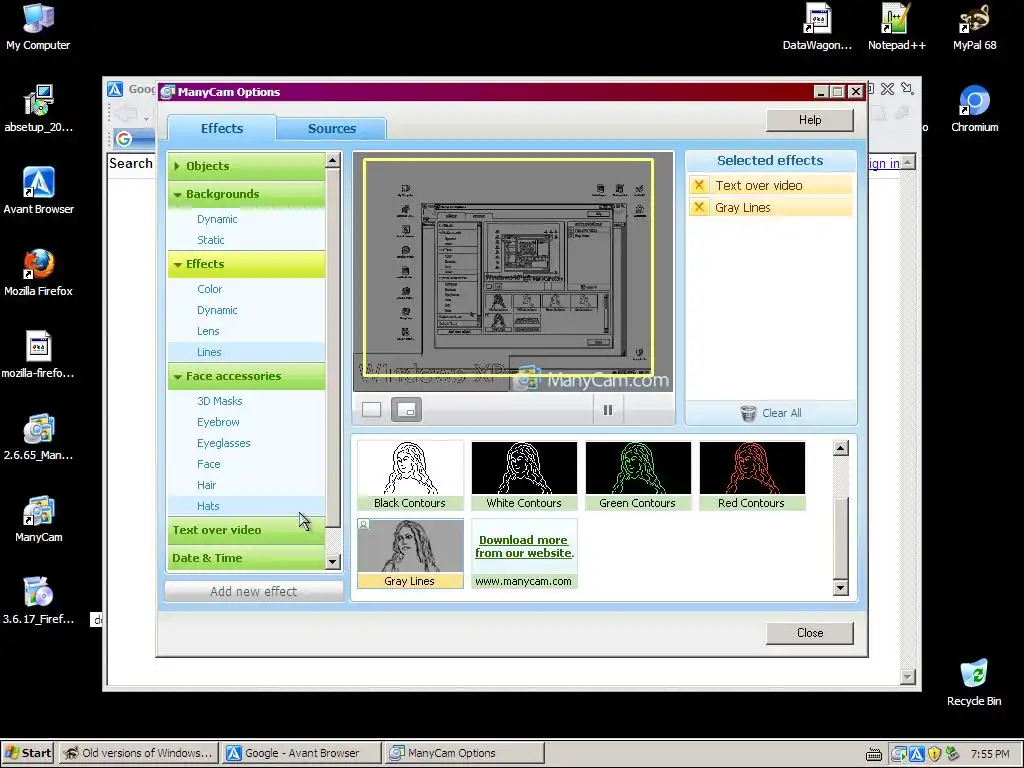Screen dimensions: 1024x768
Task: Open My Computer desktop icon
Action: 38,27
